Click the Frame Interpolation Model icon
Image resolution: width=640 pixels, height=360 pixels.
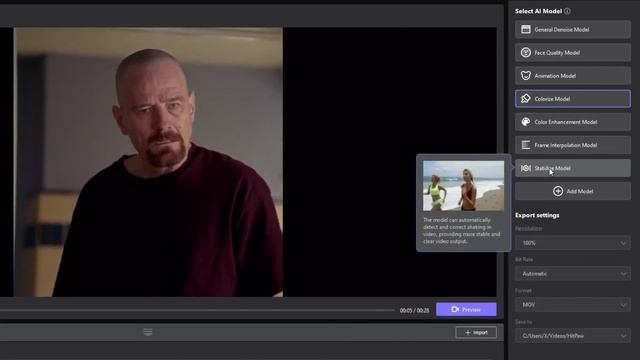point(526,145)
